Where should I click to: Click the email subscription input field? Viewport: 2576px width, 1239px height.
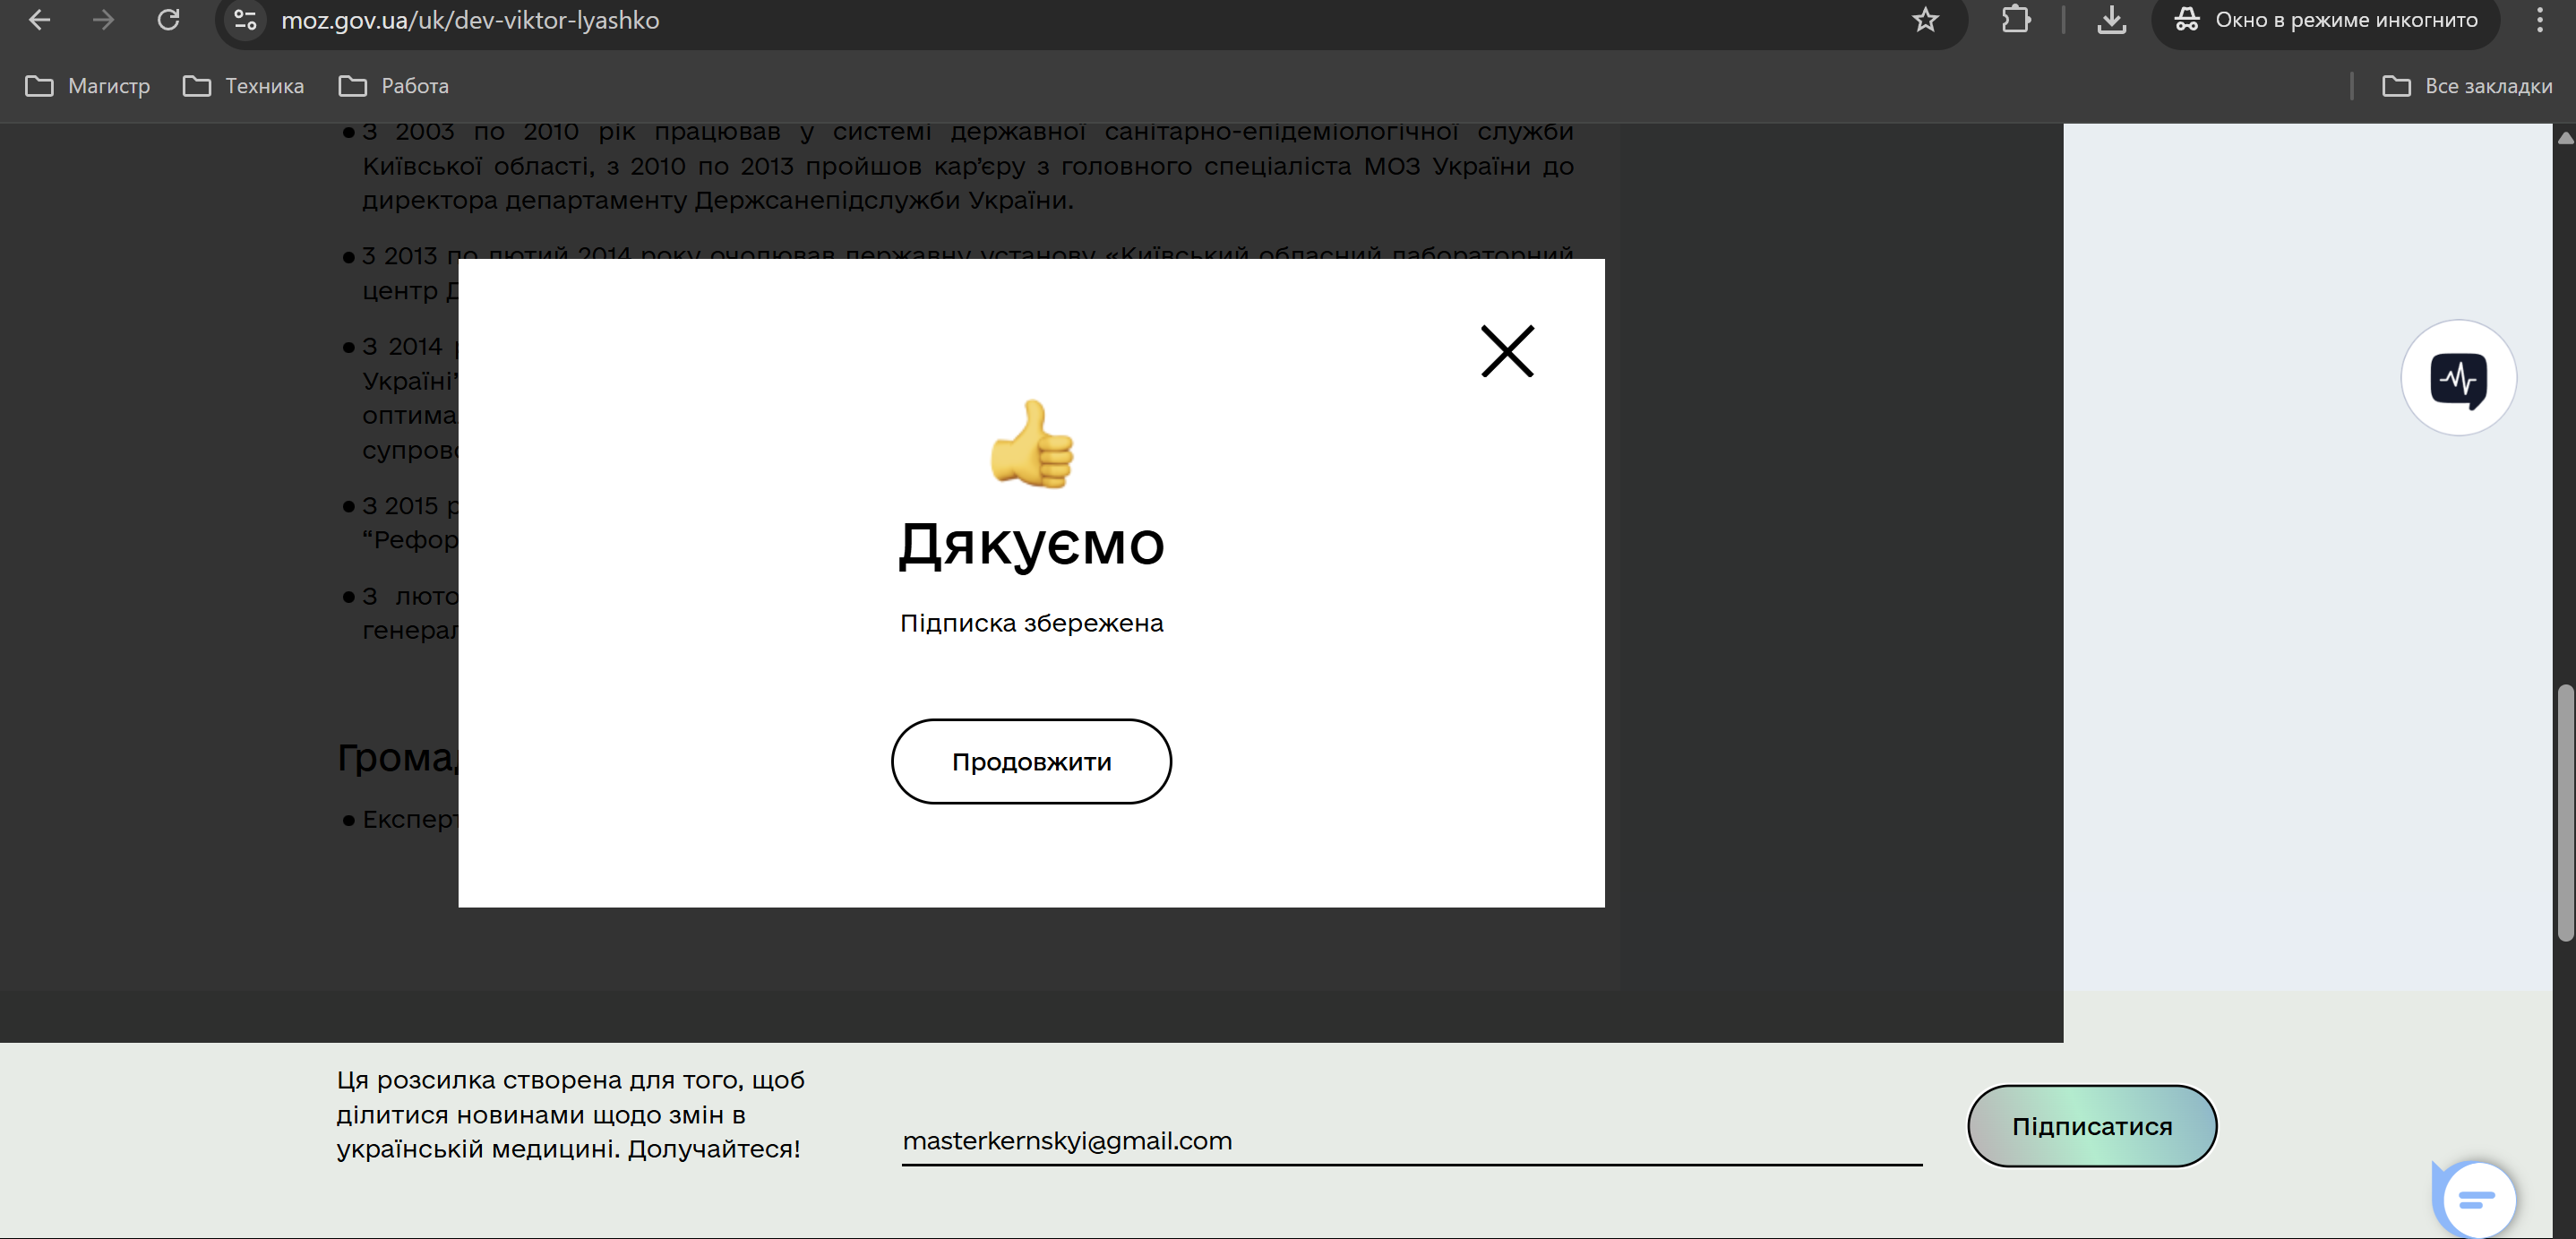1410,1141
